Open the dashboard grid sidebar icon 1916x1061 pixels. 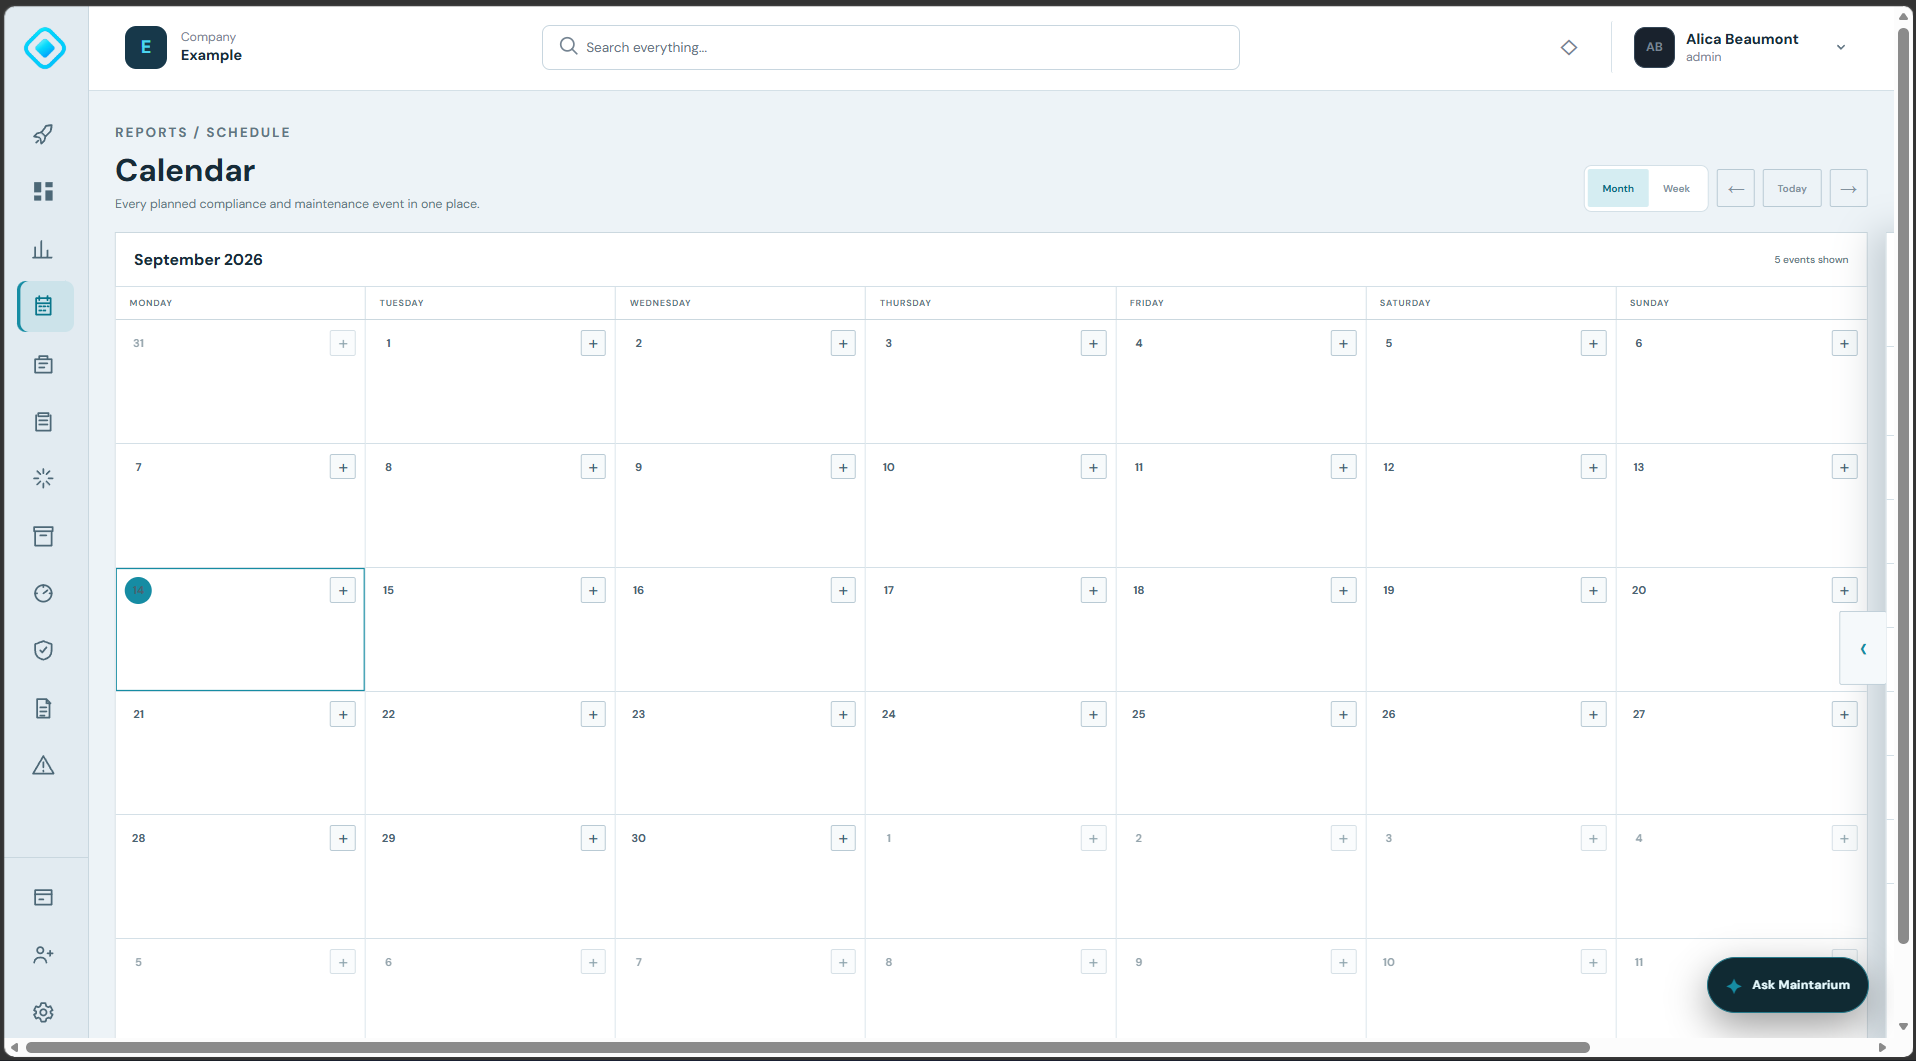[x=43, y=191]
